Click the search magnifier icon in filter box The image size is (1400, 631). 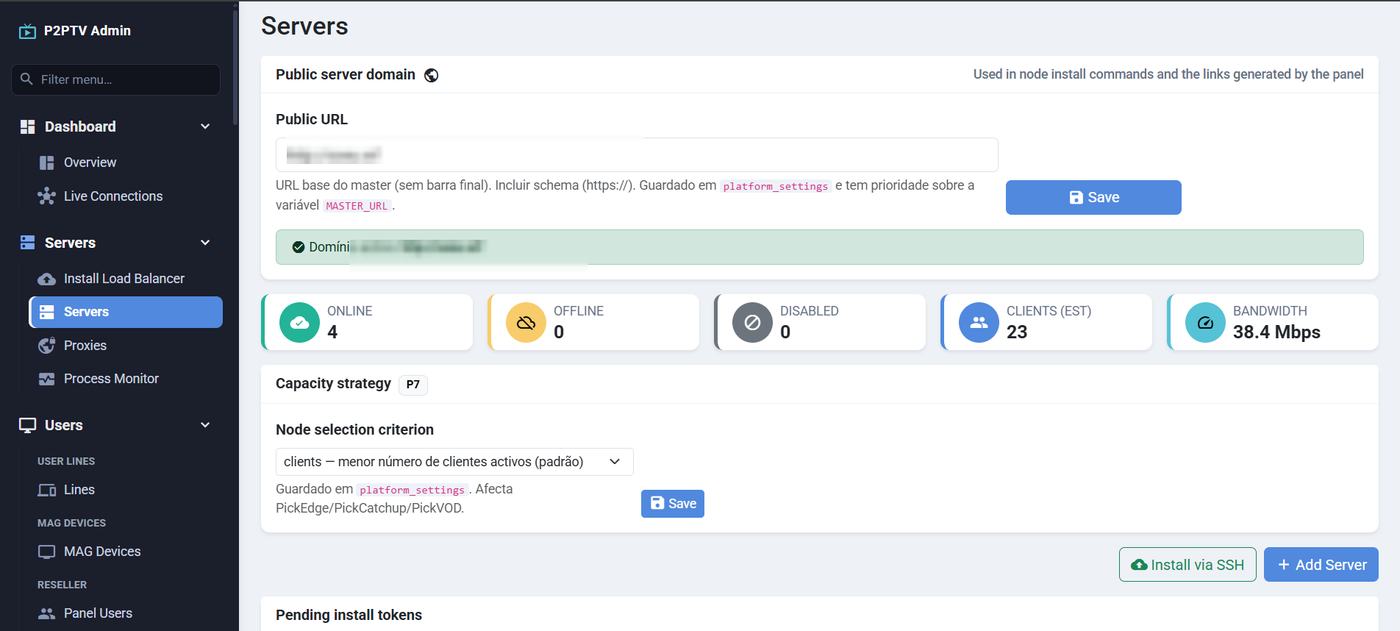(x=27, y=79)
